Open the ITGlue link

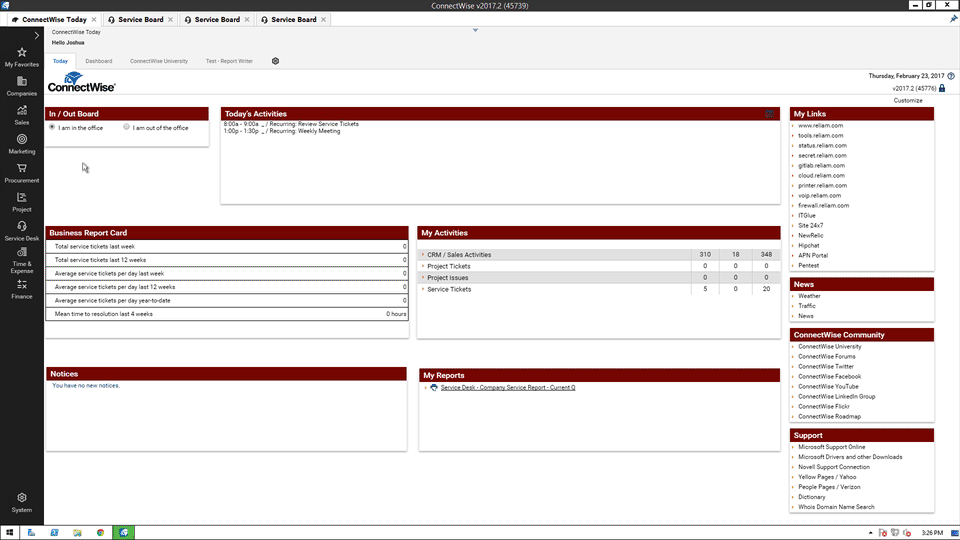(806, 216)
